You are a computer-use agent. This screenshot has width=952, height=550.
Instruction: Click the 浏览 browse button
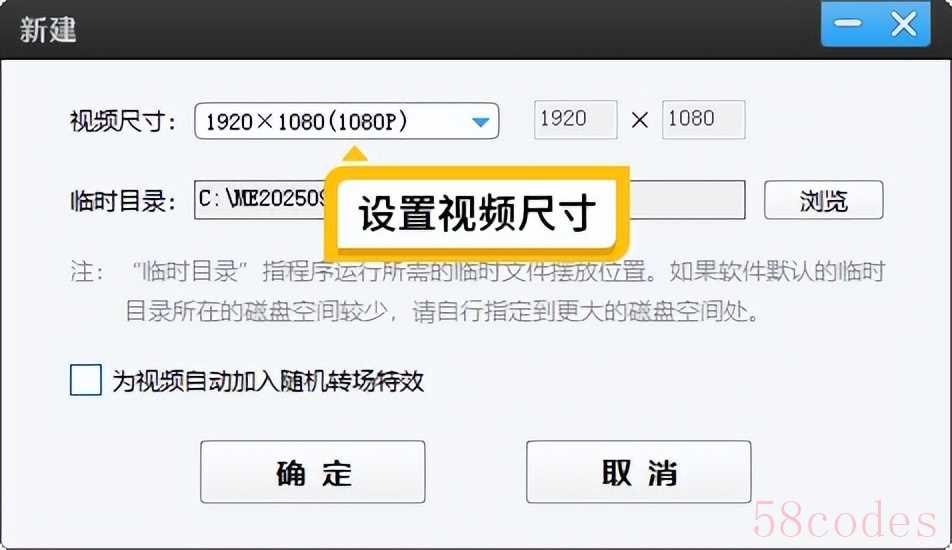pos(823,200)
